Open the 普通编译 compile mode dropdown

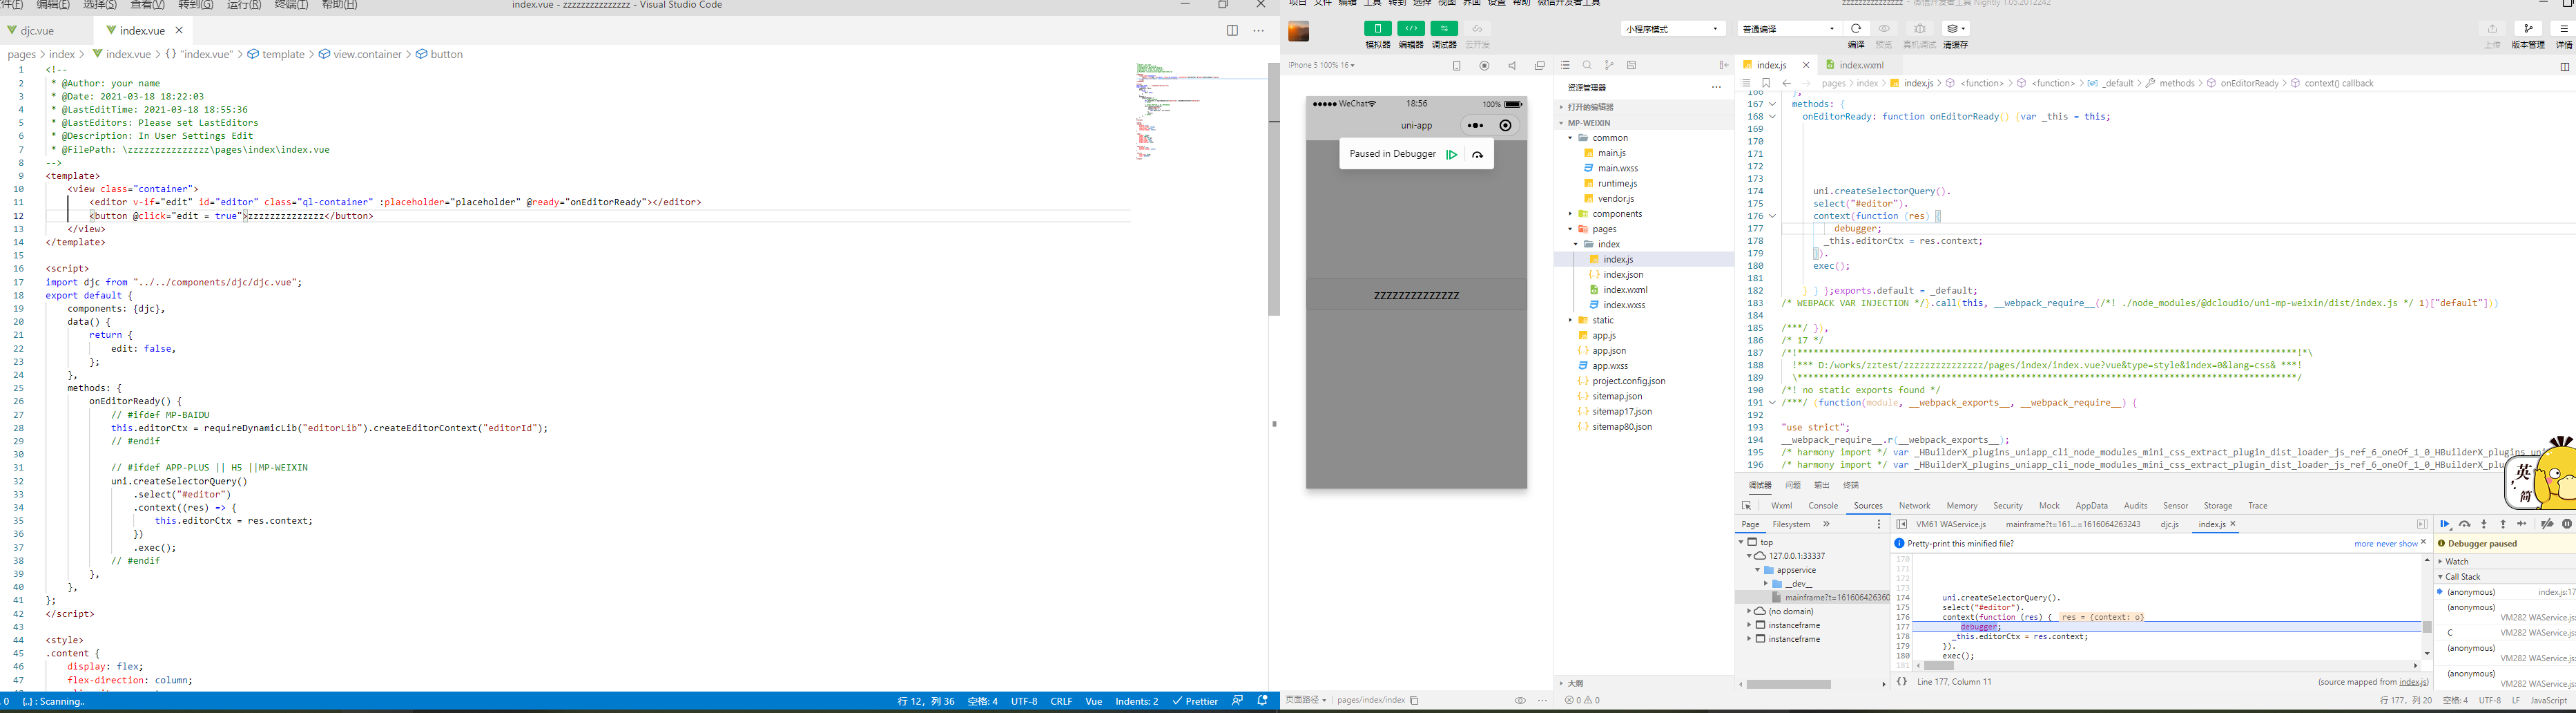click(x=1789, y=29)
